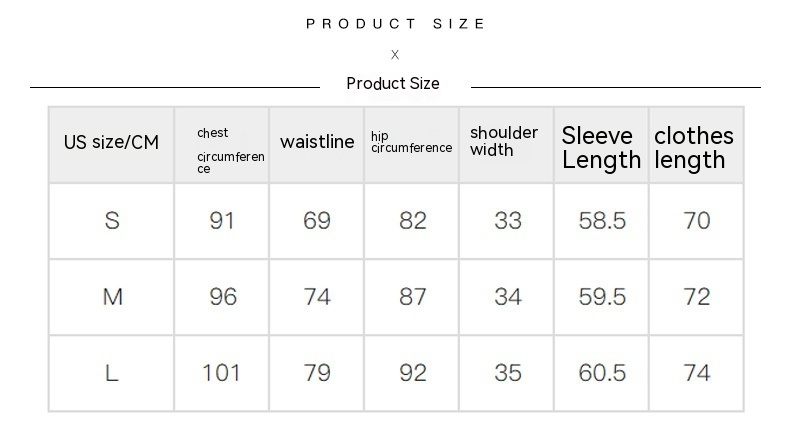Click waistline value 74 for size M

[x=317, y=297]
